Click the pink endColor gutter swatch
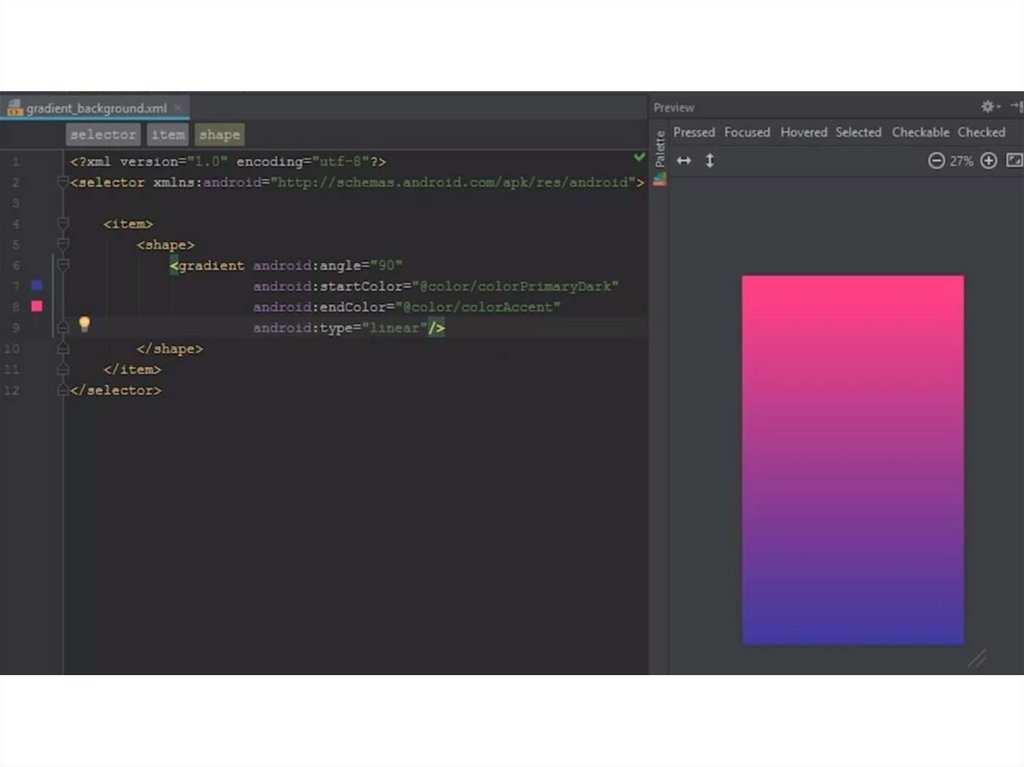The image size is (1024, 767). click(37, 306)
